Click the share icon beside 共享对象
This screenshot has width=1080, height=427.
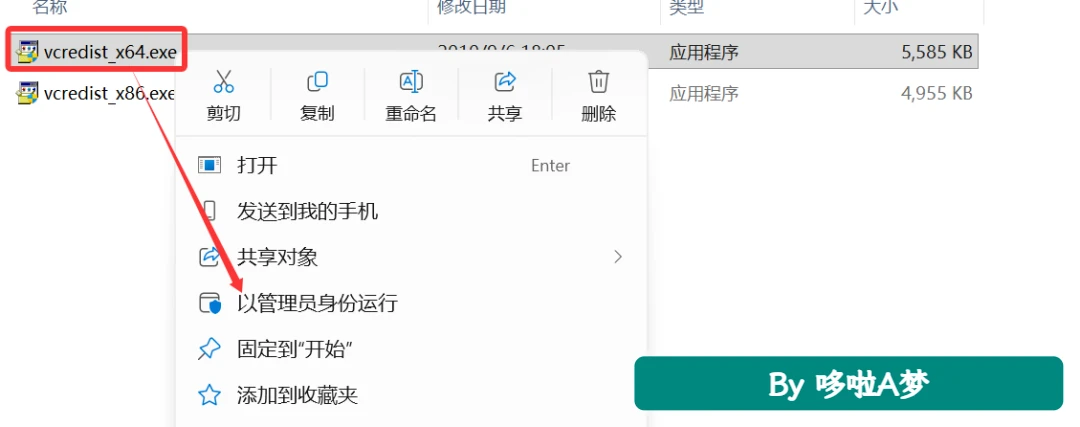coord(209,258)
